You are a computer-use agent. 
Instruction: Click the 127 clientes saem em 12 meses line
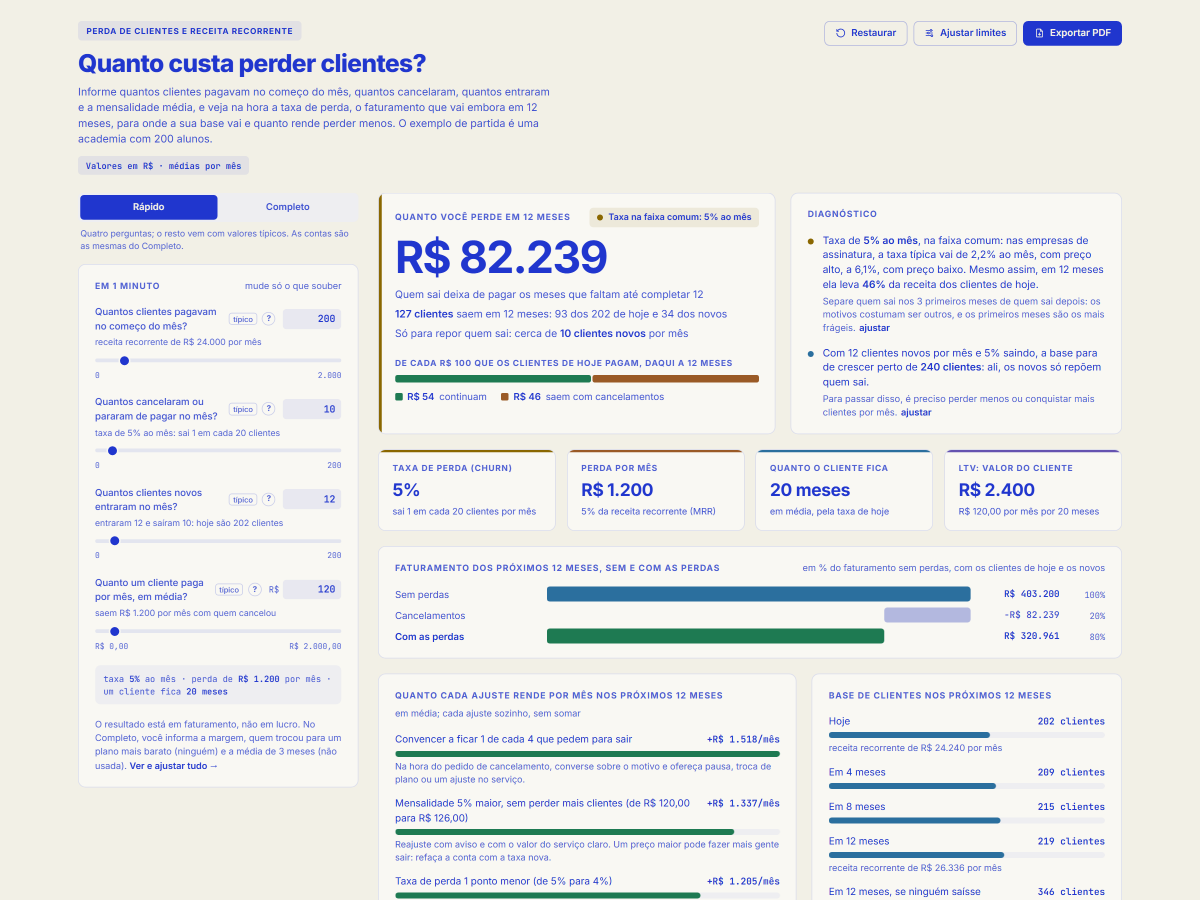[561, 314]
